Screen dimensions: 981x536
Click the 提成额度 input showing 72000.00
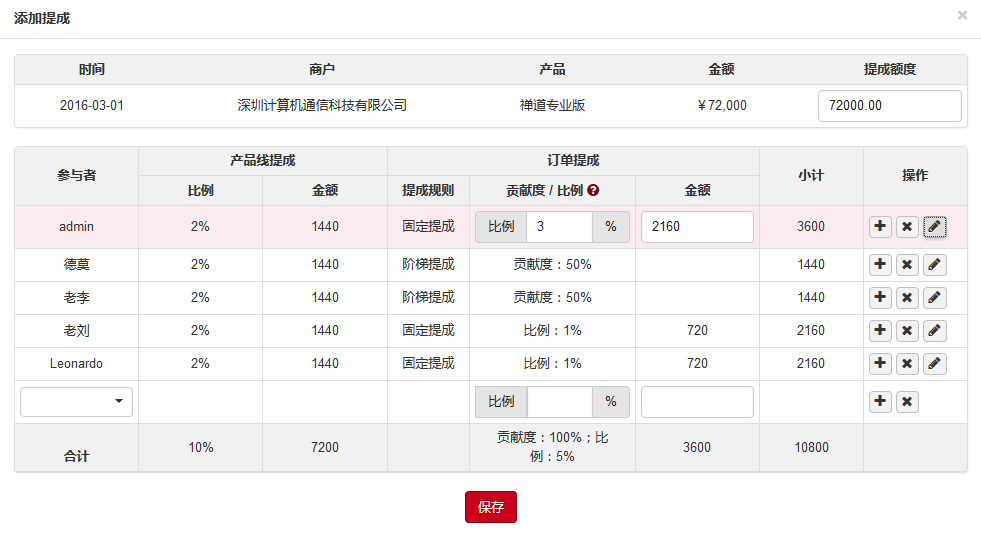[x=889, y=106]
